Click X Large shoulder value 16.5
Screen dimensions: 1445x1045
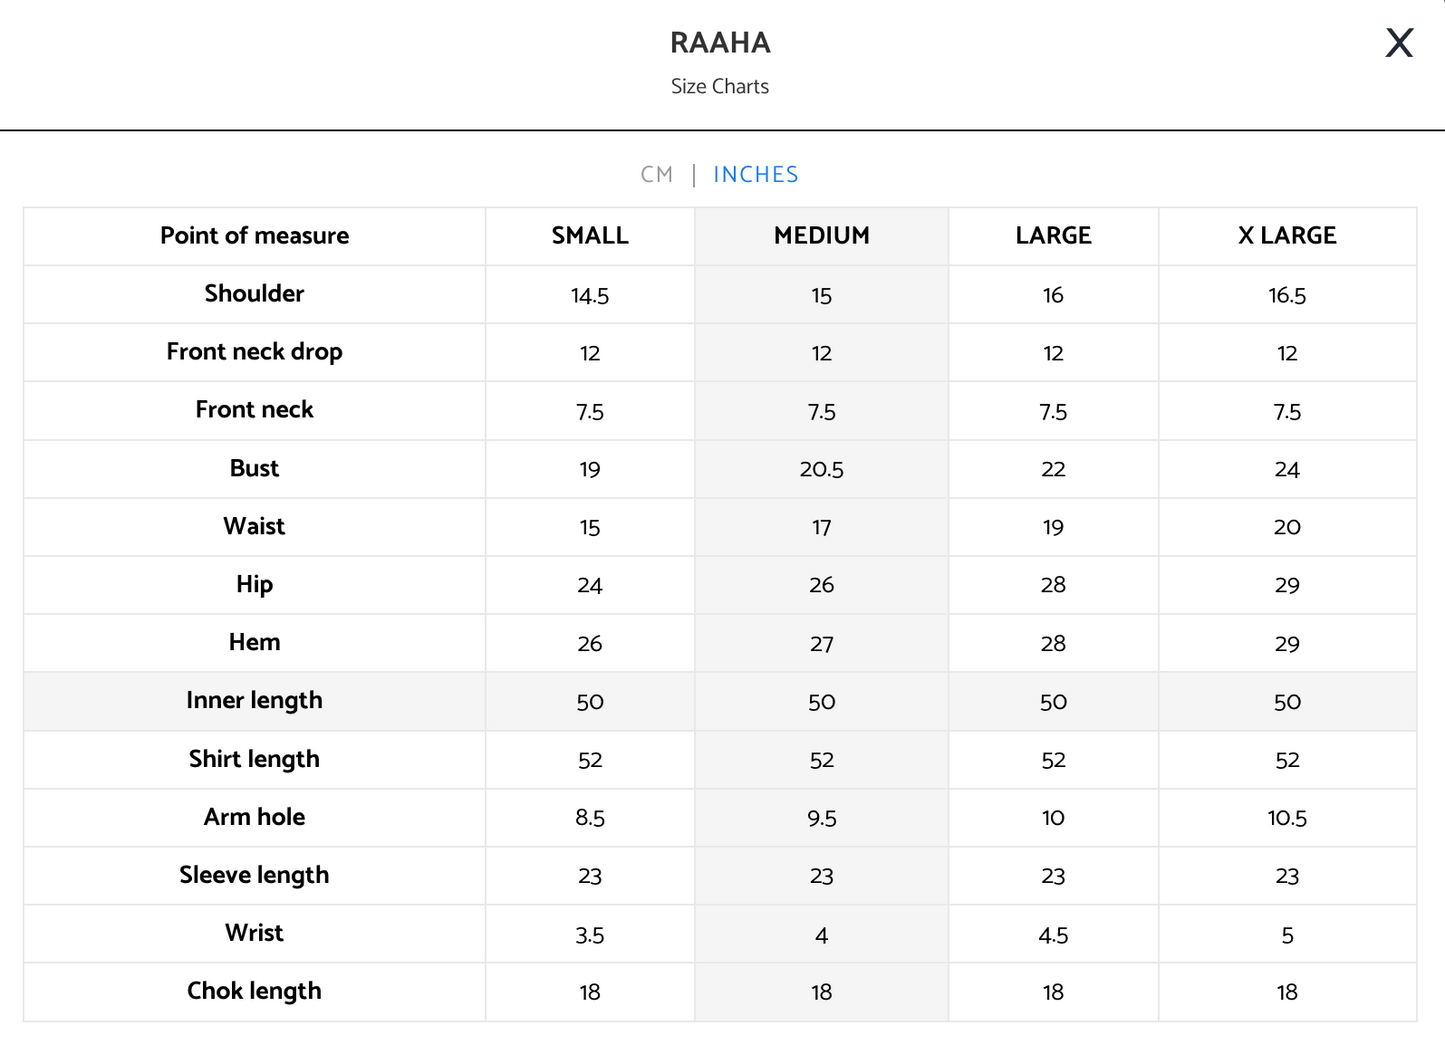pyautogui.click(x=1287, y=296)
